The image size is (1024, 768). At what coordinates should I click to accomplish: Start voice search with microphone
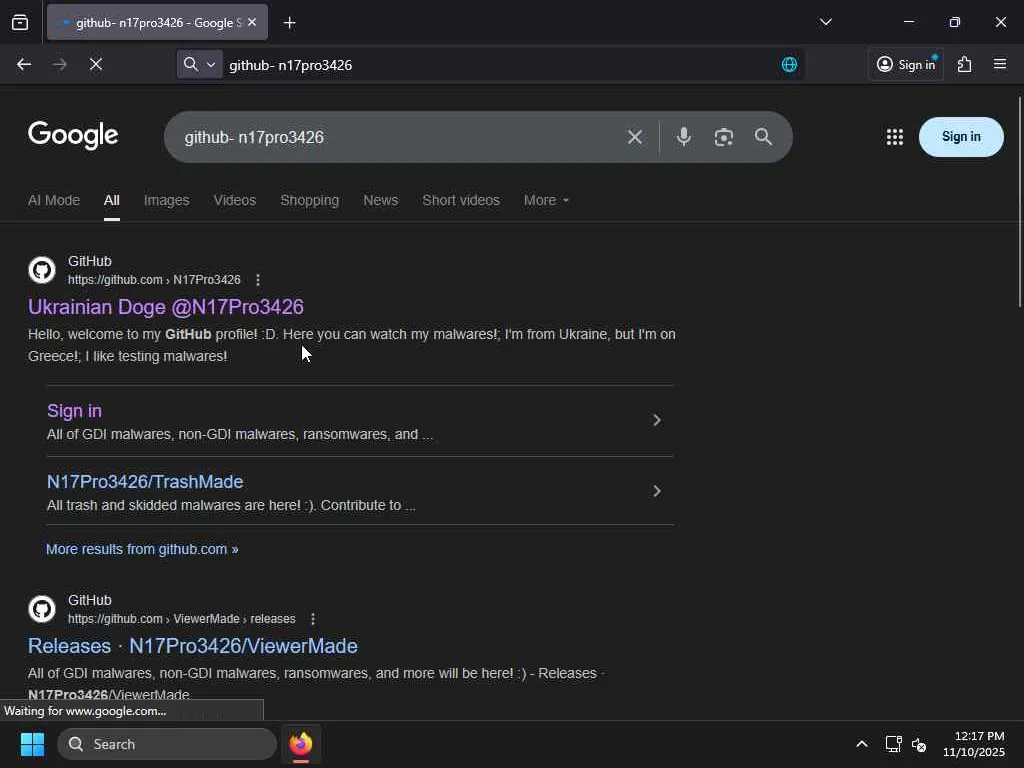(x=684, y=136)
